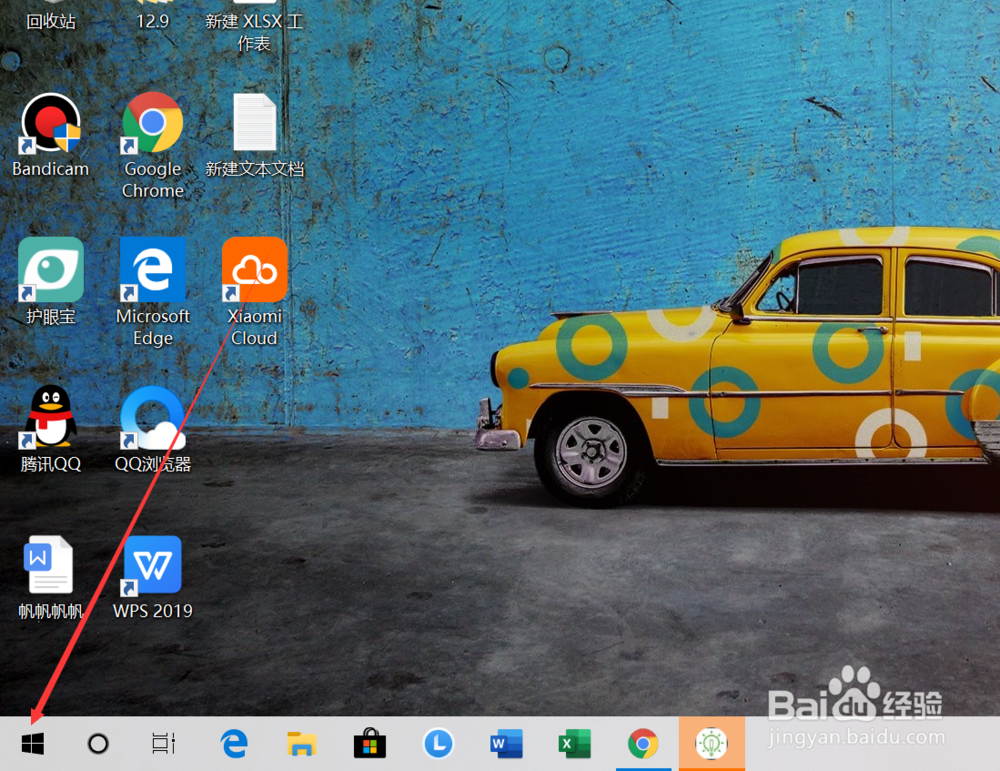Select the 腾讯QQ penguin shortcut
This screenshot has height=771, width=1000.
(x=50, y=429)
